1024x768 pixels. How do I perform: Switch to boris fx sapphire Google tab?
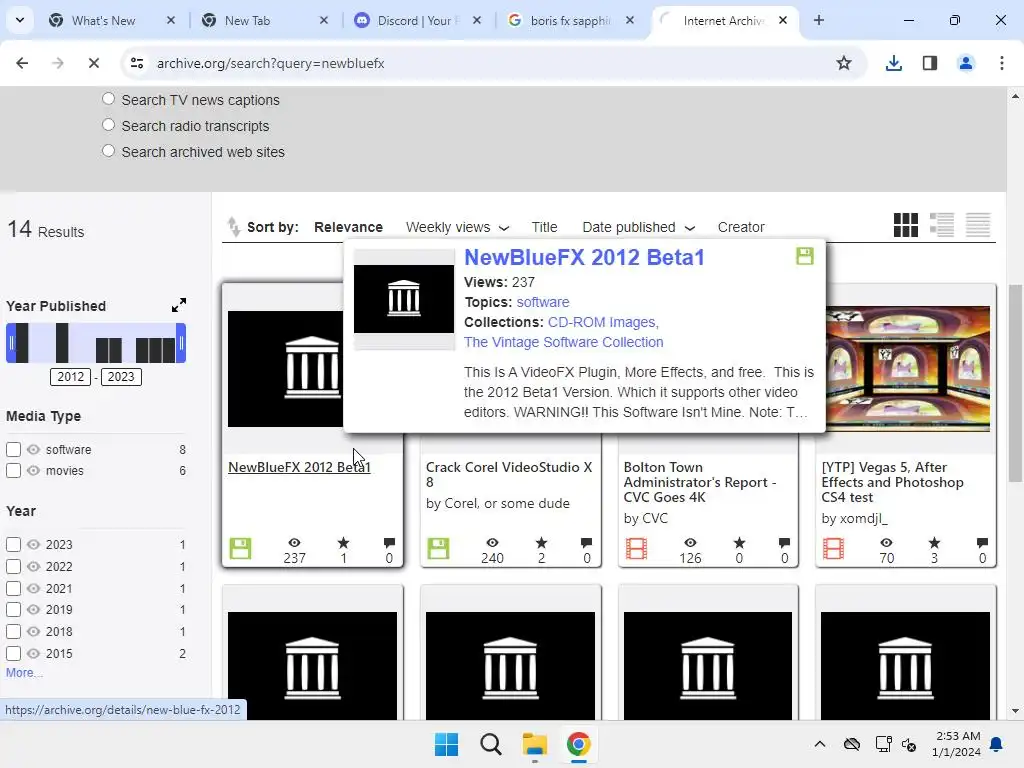pyautogui.click(x=570, y=20)
